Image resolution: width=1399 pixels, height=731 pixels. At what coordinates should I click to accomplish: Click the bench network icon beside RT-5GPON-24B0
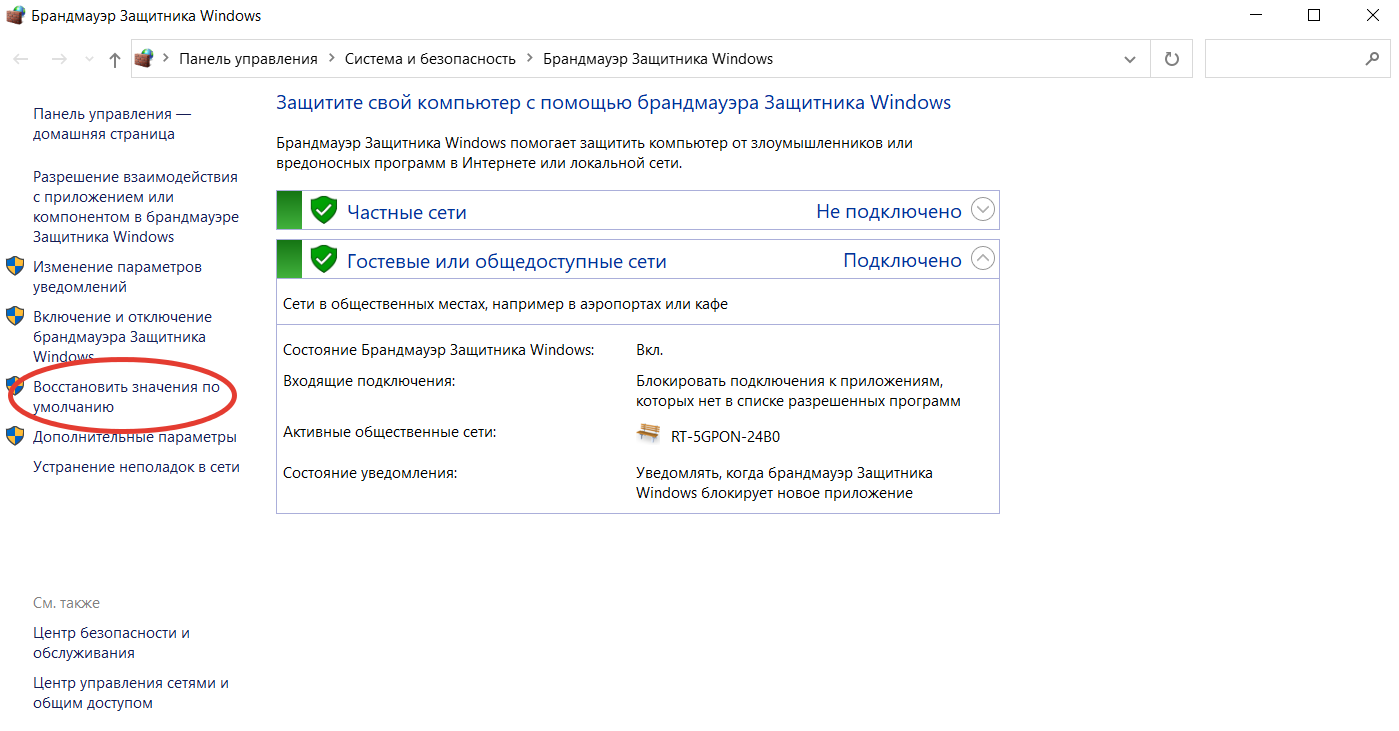tap(649, 434)
